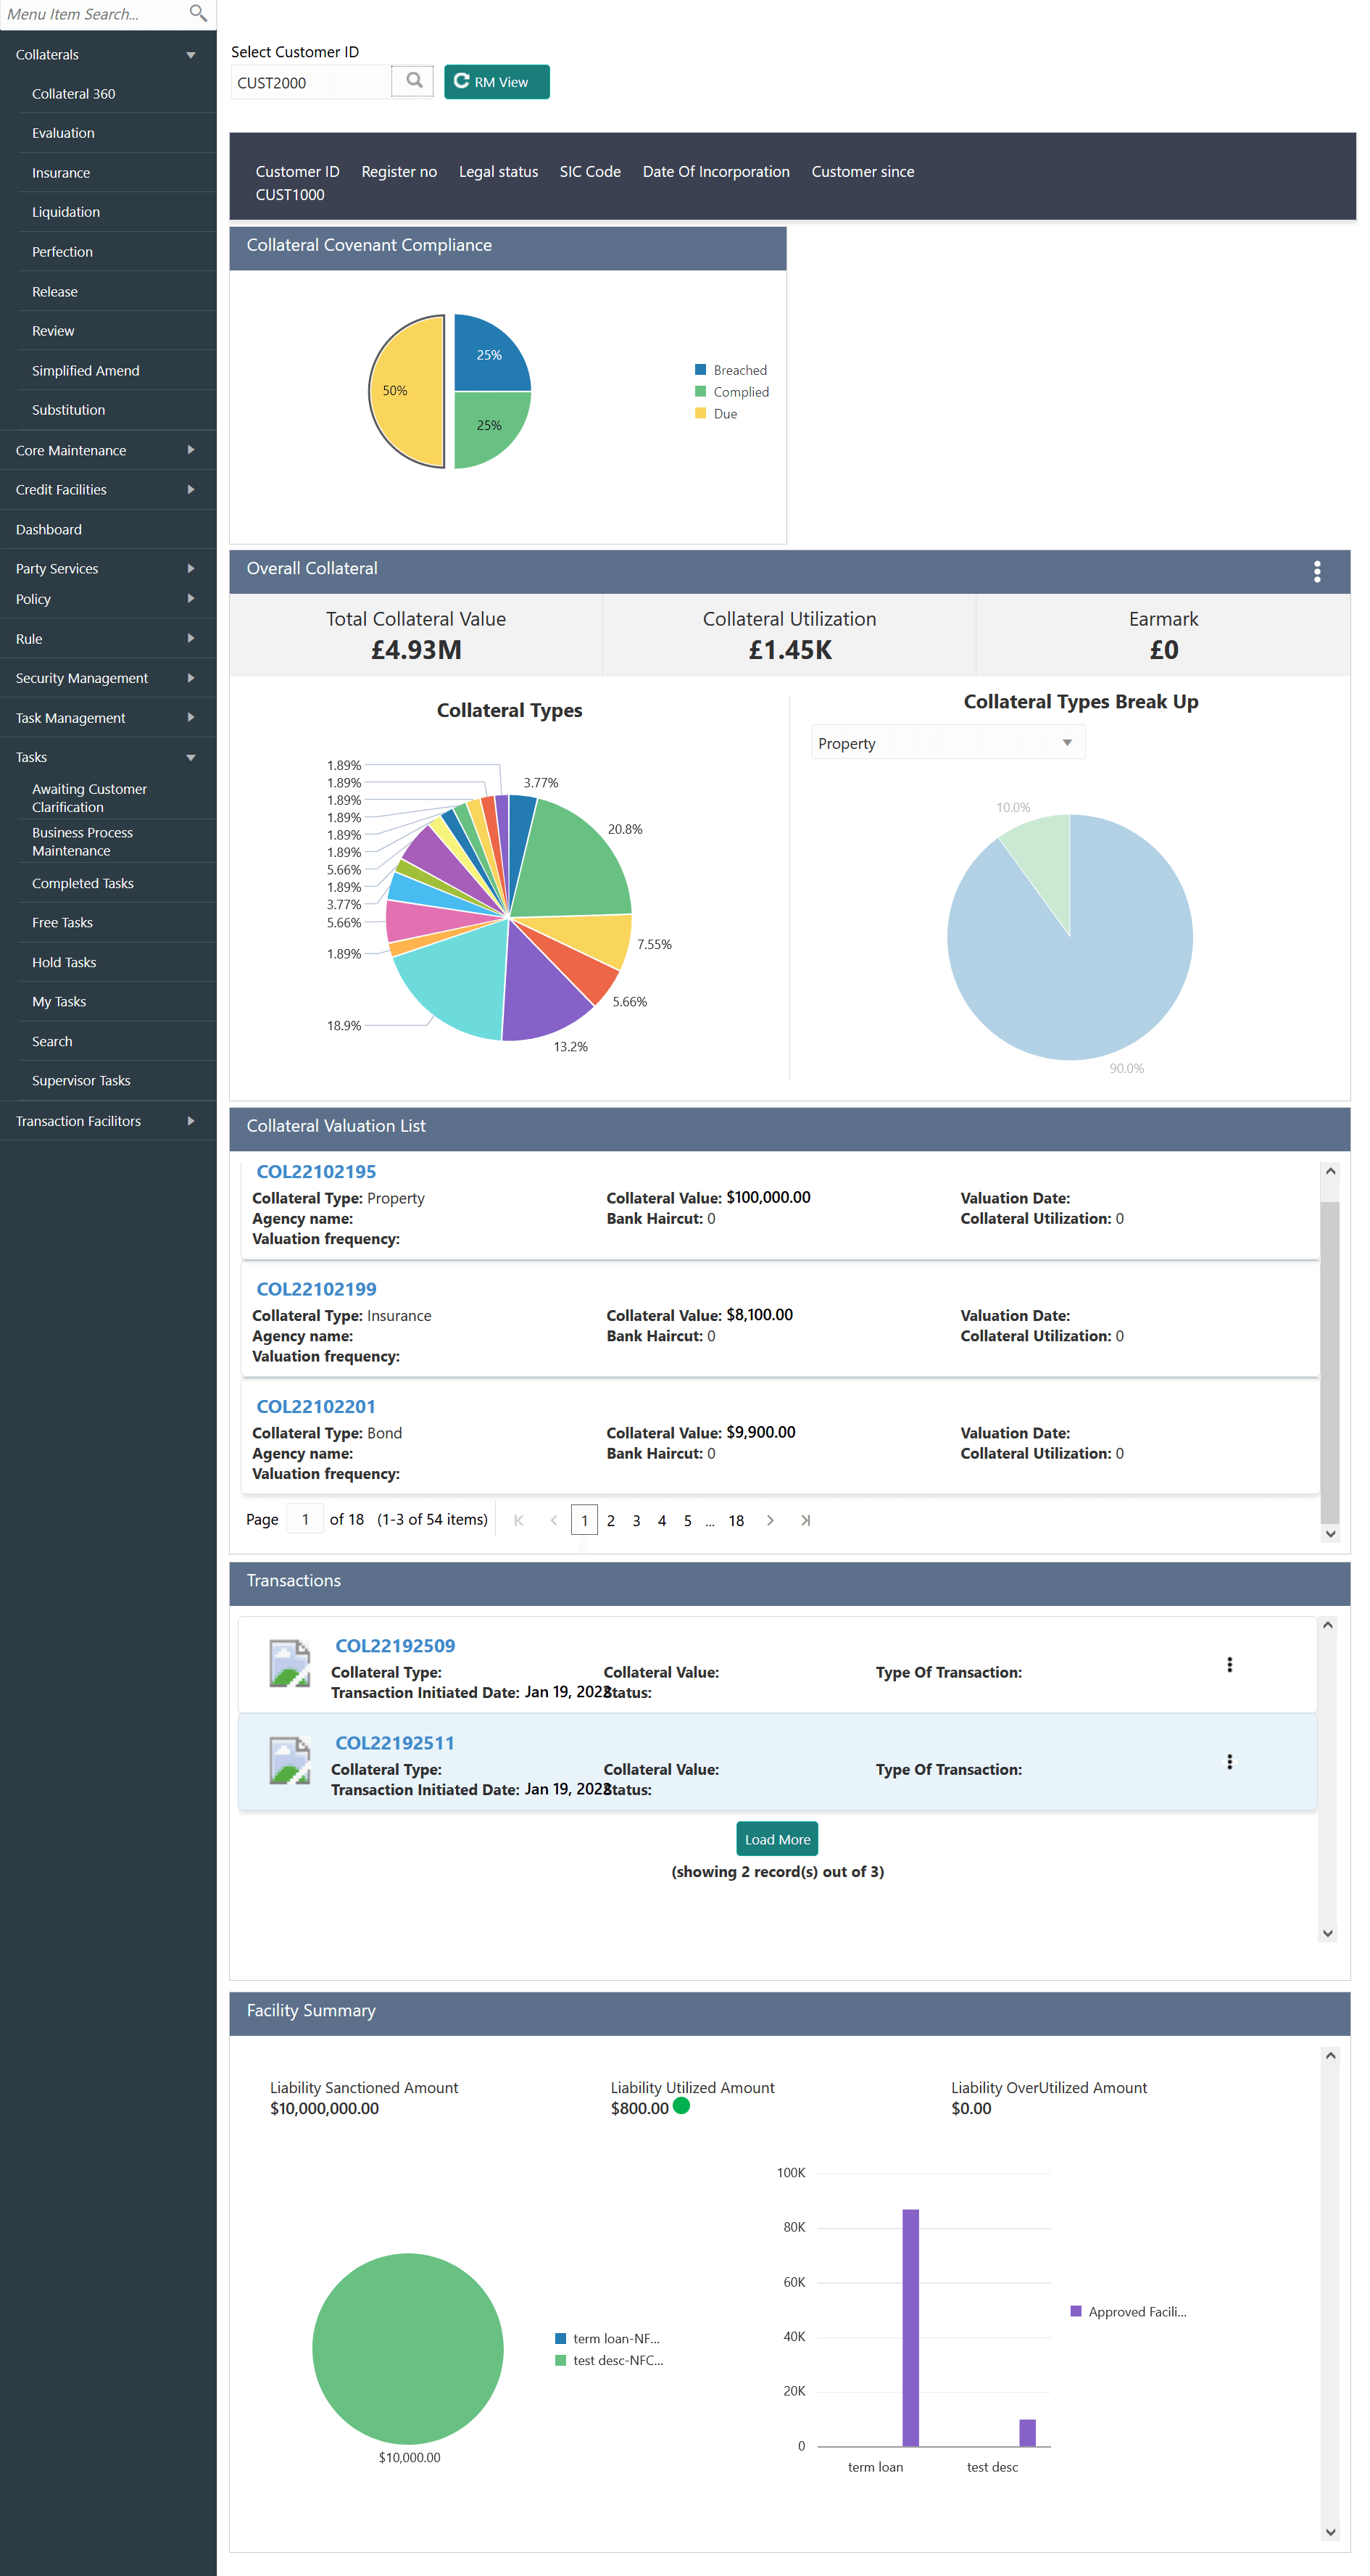
Task: Click the document thumbnail beside COL22192511
Action: (x=289, y=1760)
